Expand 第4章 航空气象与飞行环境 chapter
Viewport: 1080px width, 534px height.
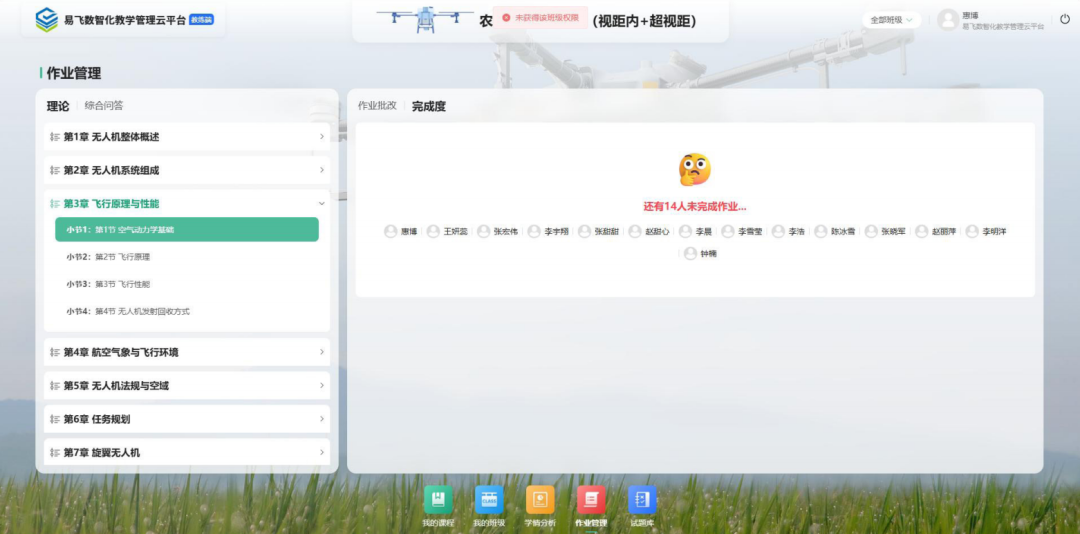pos(187,352)
